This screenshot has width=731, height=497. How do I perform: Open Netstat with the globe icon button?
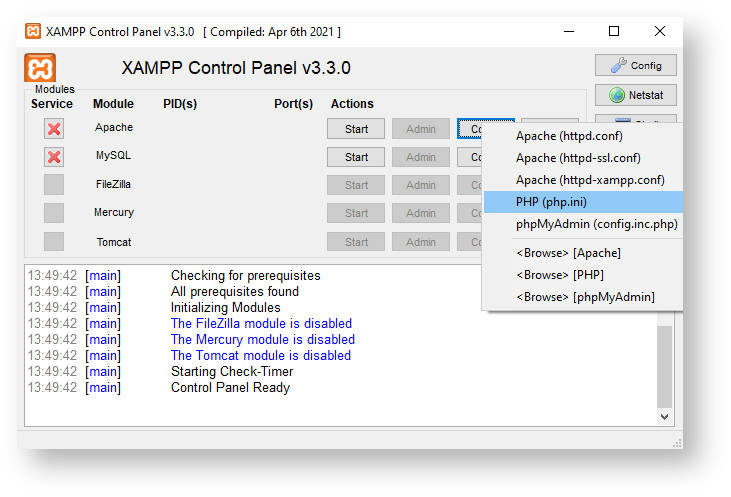[636, 96]
